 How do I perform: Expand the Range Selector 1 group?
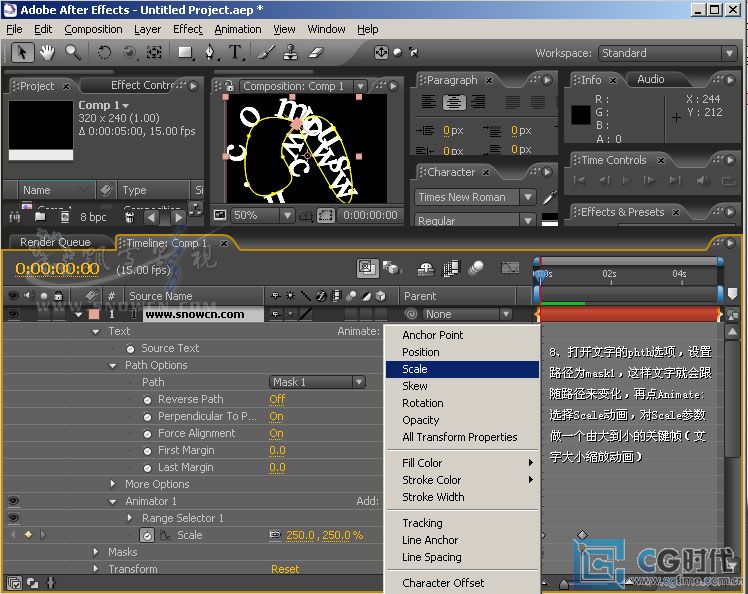point(129,518)
